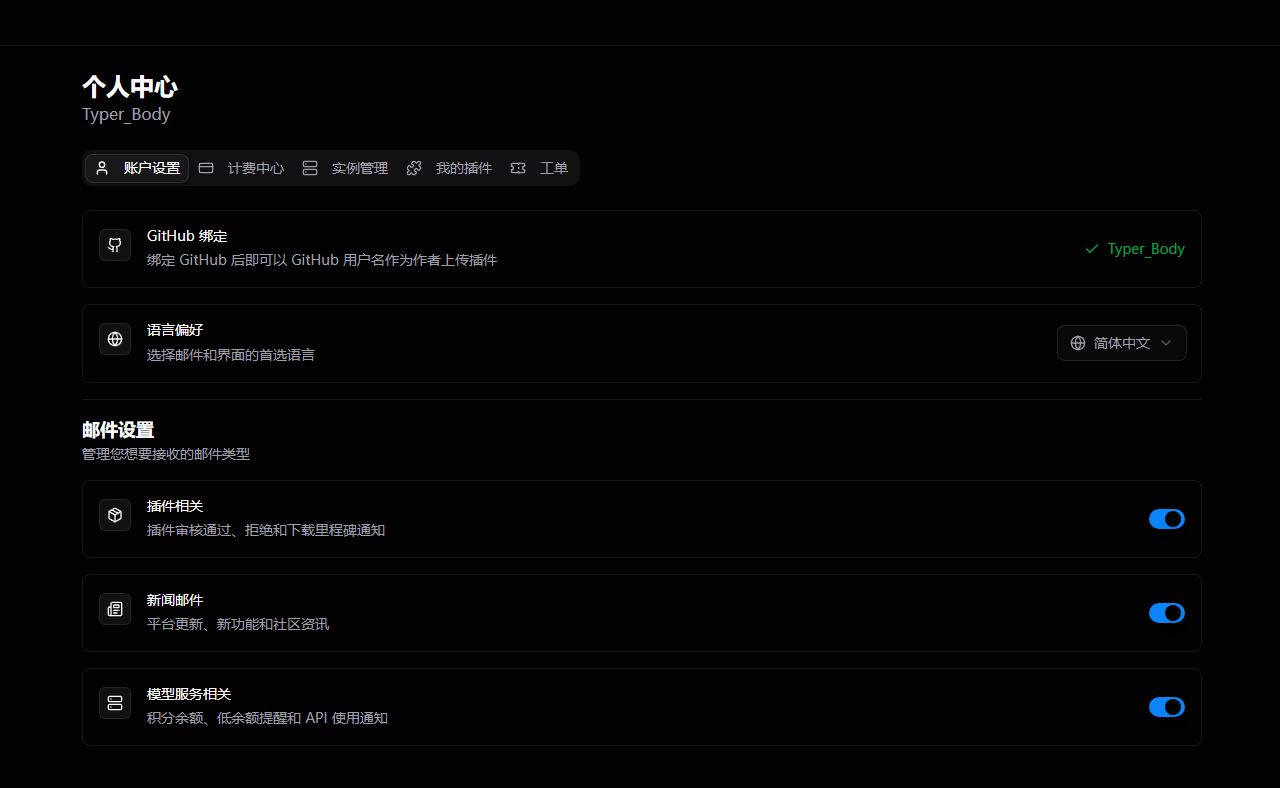Click the newspaper icon in 新闻邮件 row

115,609
